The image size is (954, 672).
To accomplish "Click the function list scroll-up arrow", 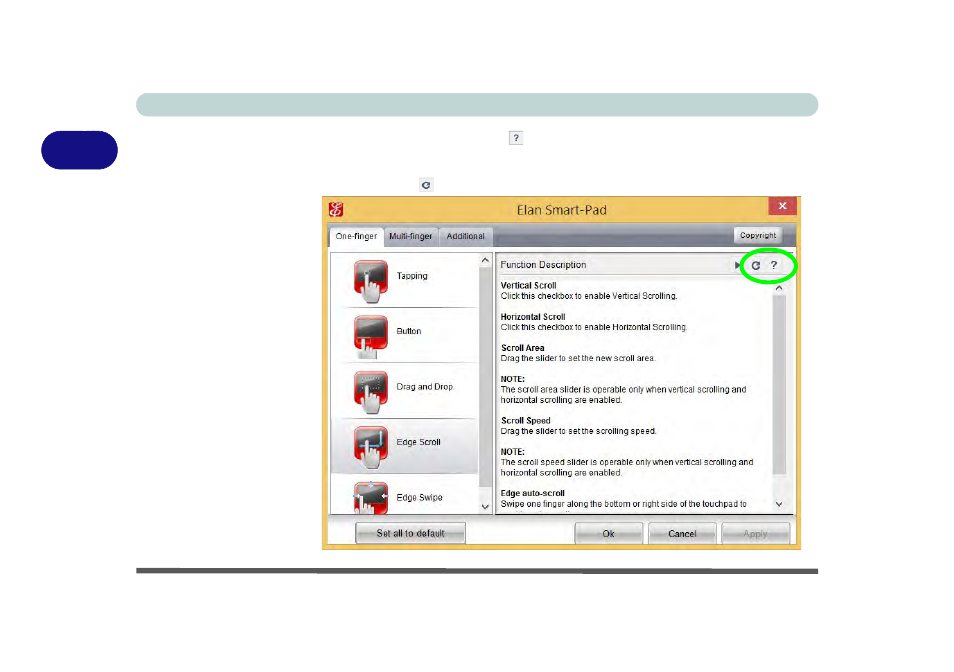I will tap(485, 260).
